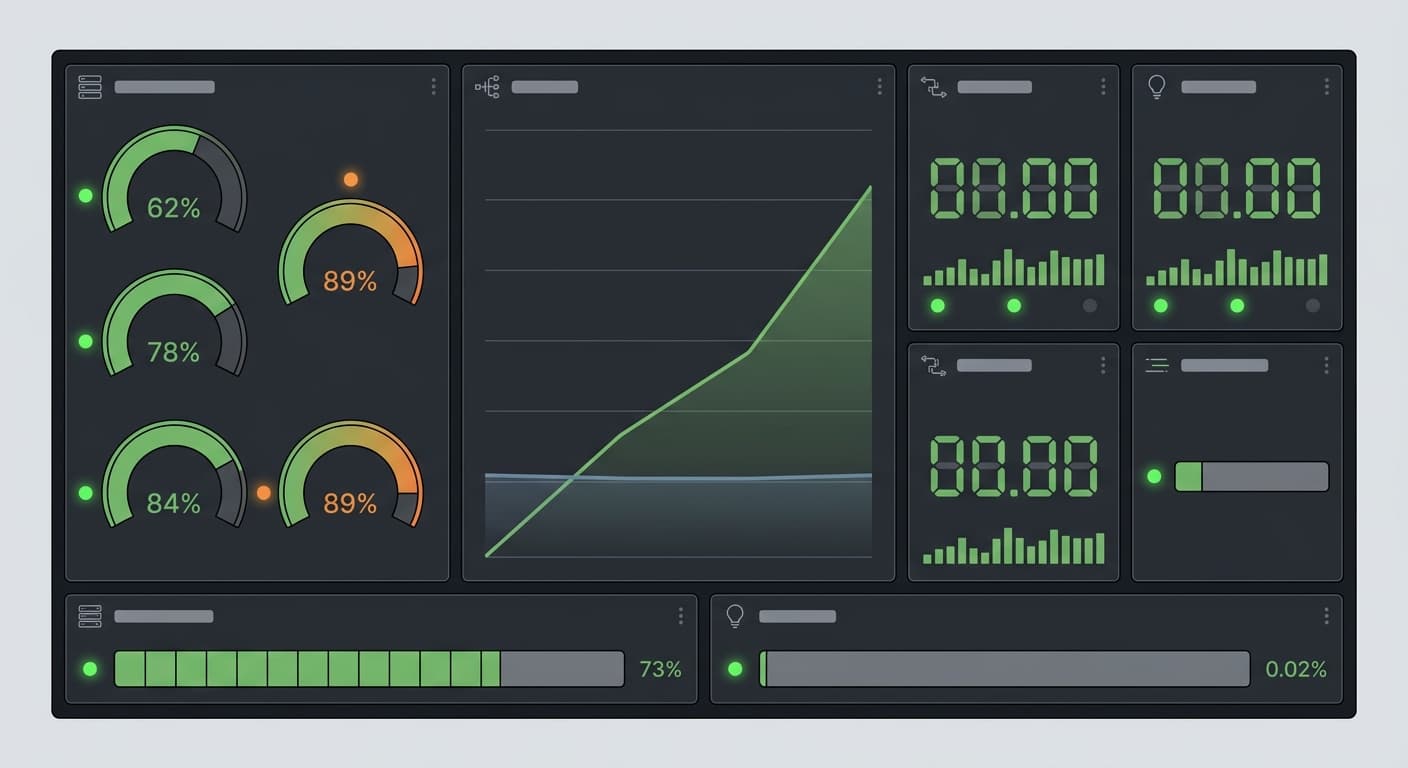
Task: Click the server rack icon in the 73% progress panel
Action: (x=90, y=616)
